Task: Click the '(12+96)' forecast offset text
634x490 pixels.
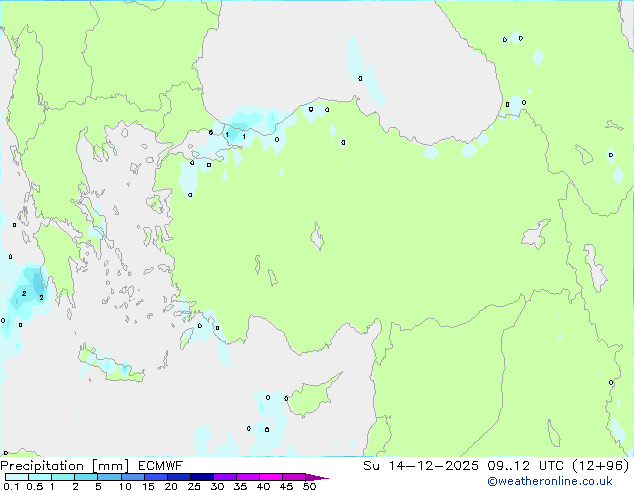Action: 601,466
